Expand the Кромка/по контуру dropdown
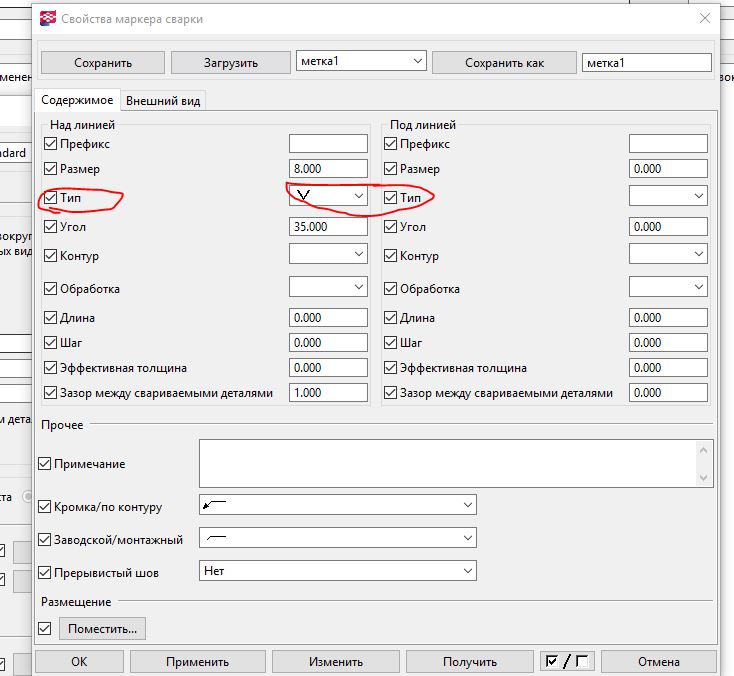734x676 pixels. click(338, 506)
